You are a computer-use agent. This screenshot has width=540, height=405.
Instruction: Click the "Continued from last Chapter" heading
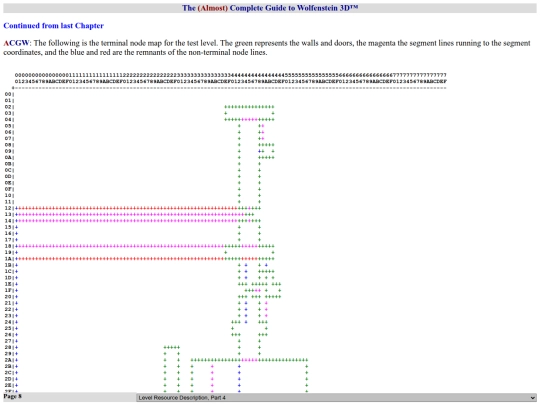click(53, 26)
